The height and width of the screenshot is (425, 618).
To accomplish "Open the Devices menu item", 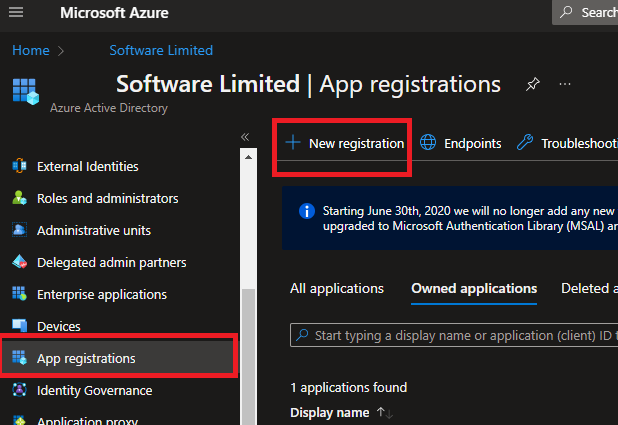I will (58, 327).
